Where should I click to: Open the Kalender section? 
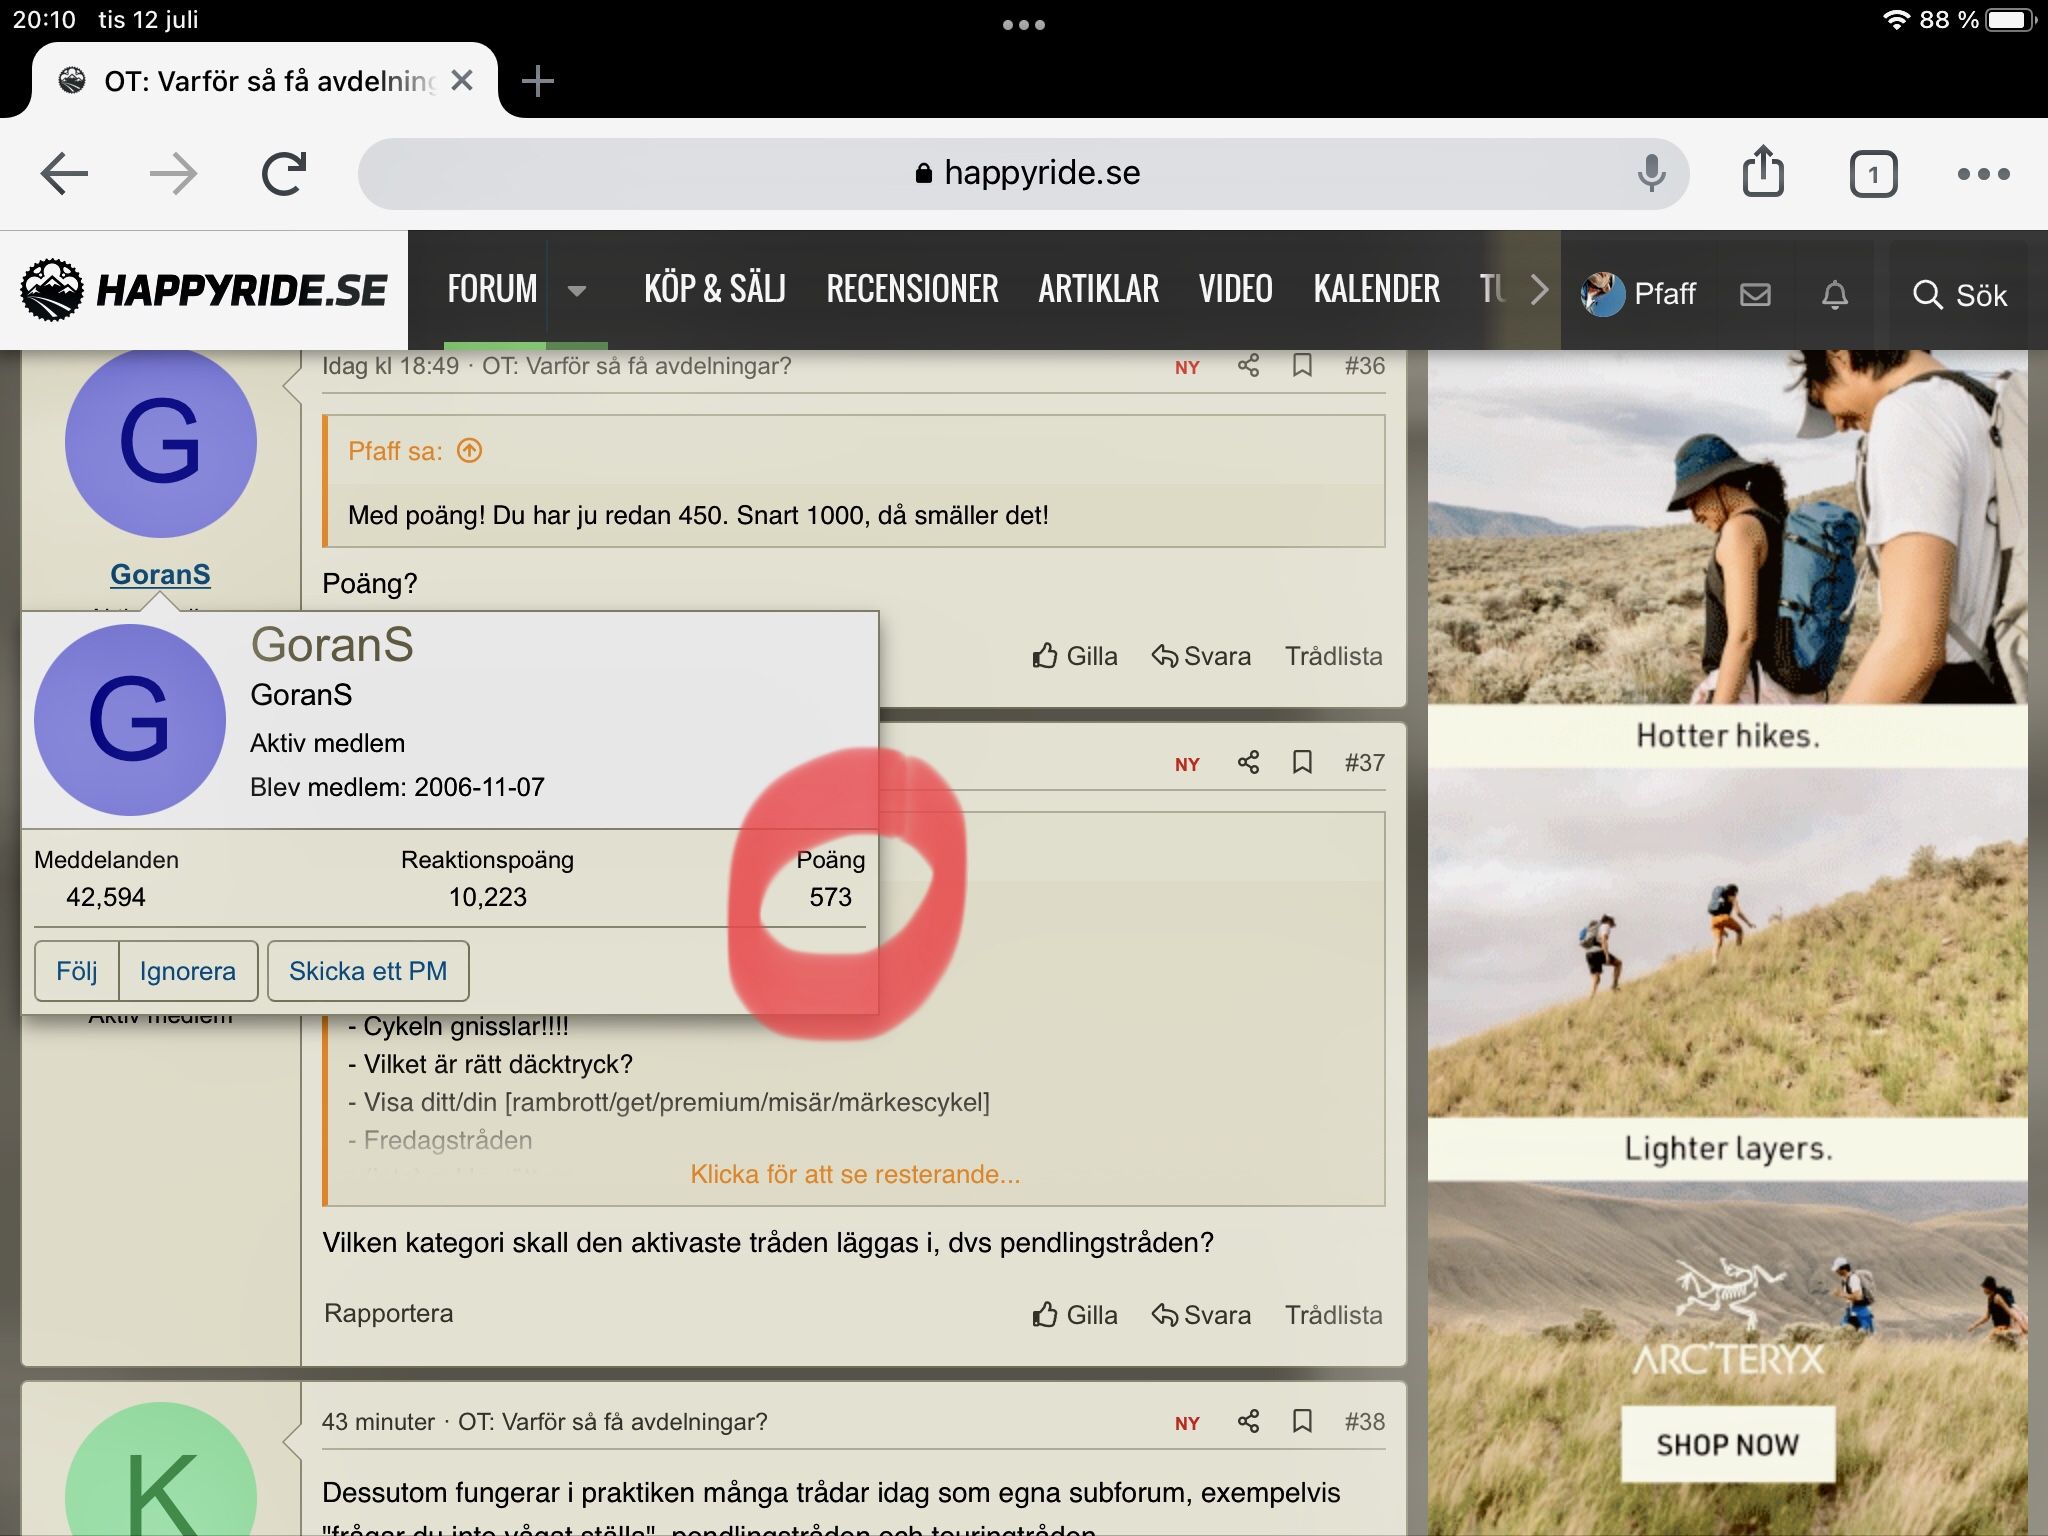pyautogui.click(x=1377, y=290)
